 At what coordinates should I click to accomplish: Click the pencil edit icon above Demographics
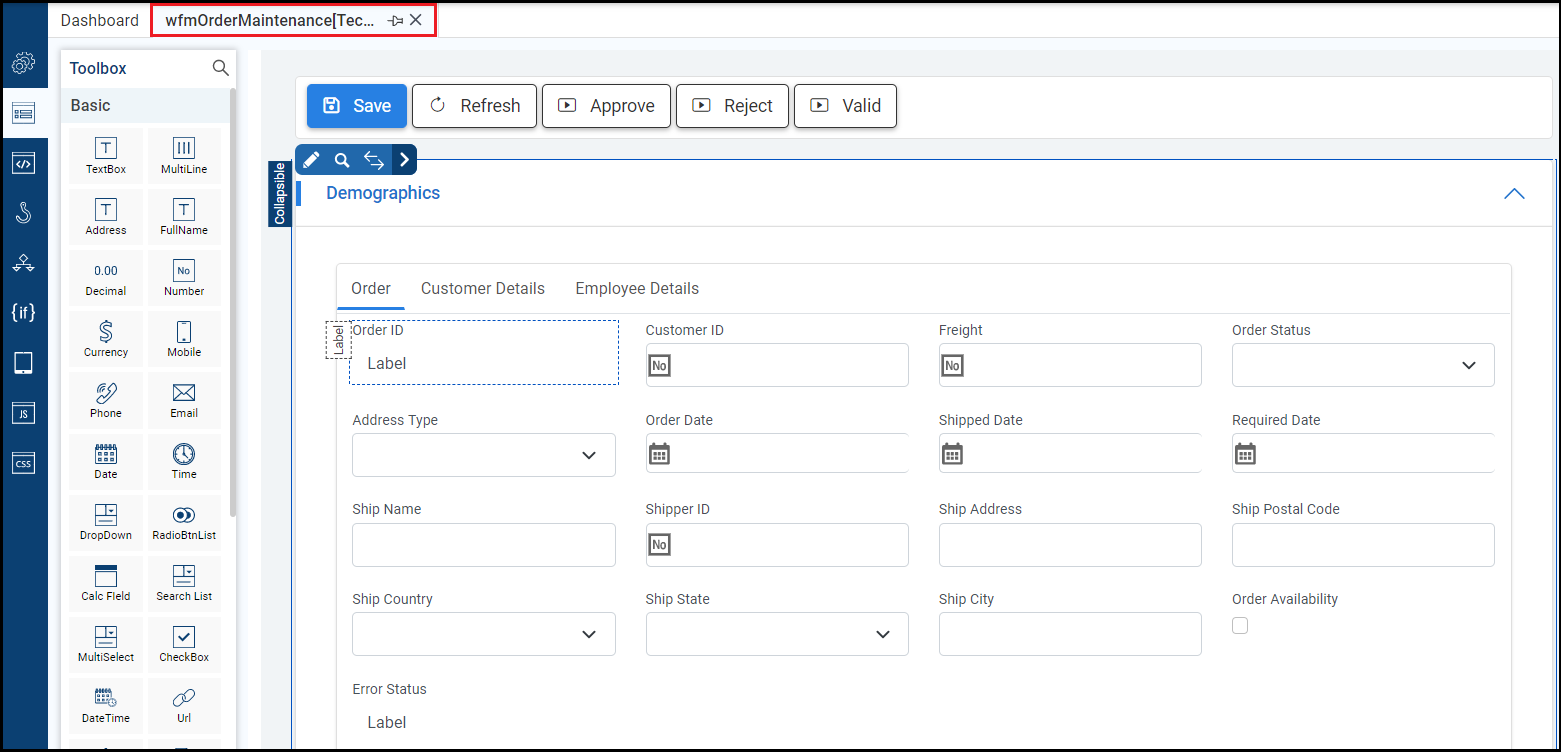click(311, 160)
